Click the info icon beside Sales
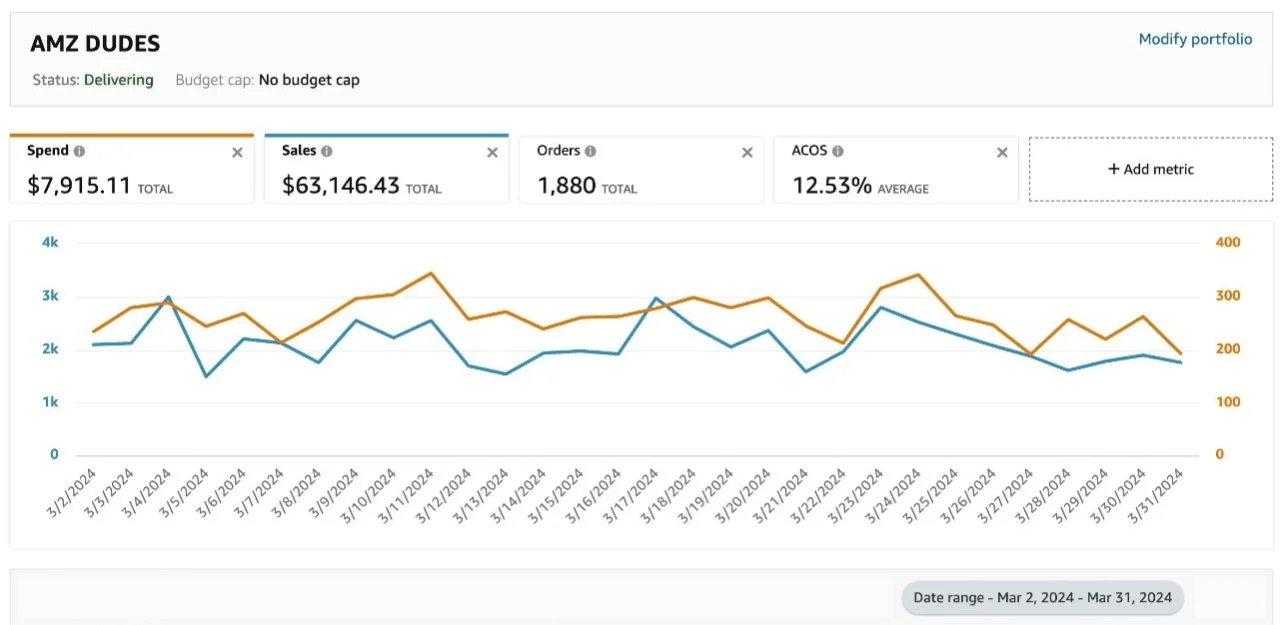This screenshot has height=625, width=1285. [327, 151]
